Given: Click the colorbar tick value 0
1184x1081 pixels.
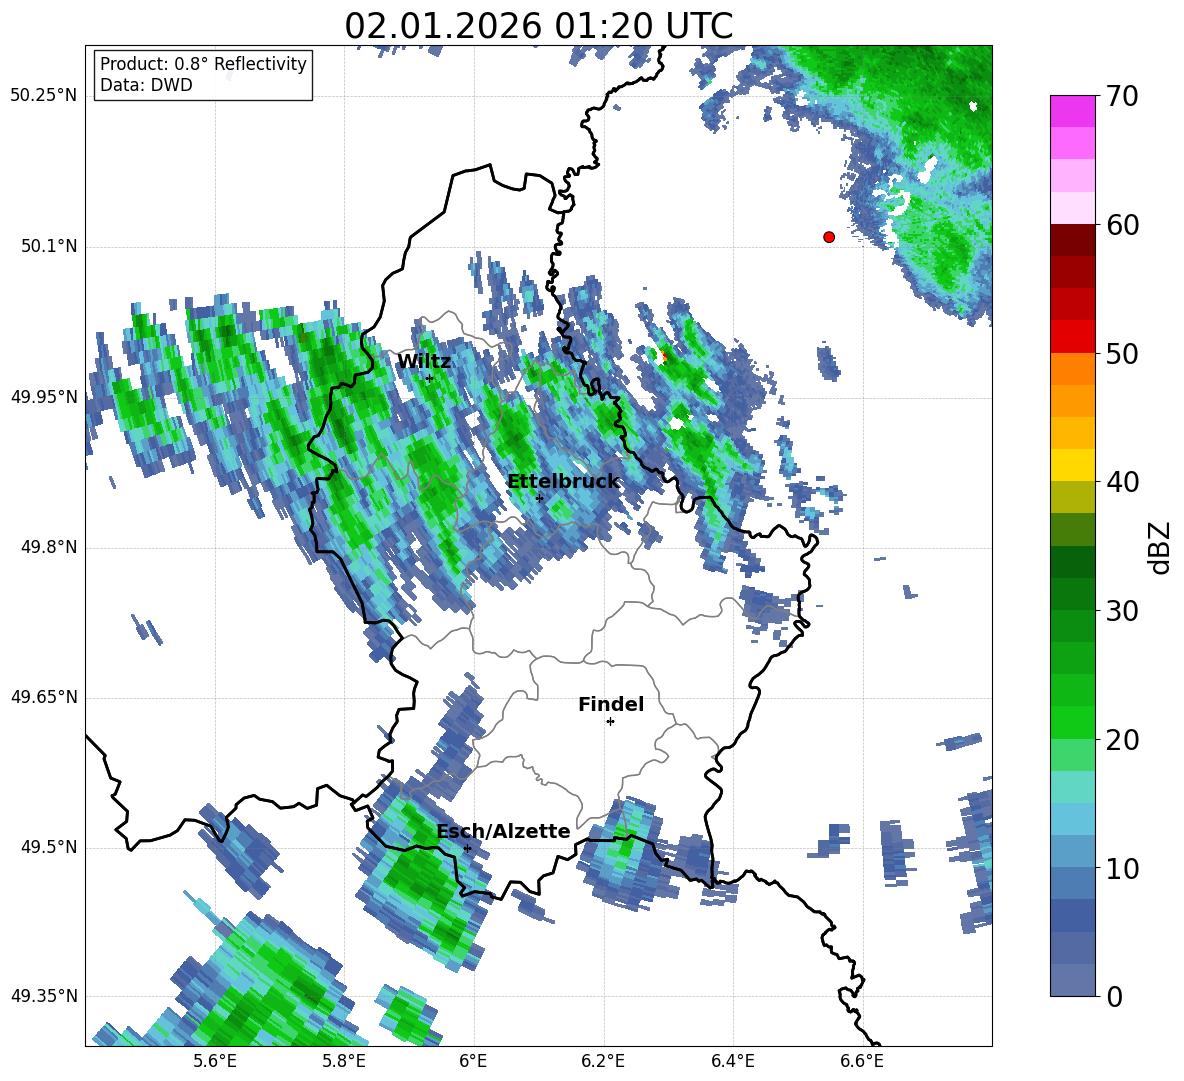Looking at the screenshot, I should point(1114,996).
